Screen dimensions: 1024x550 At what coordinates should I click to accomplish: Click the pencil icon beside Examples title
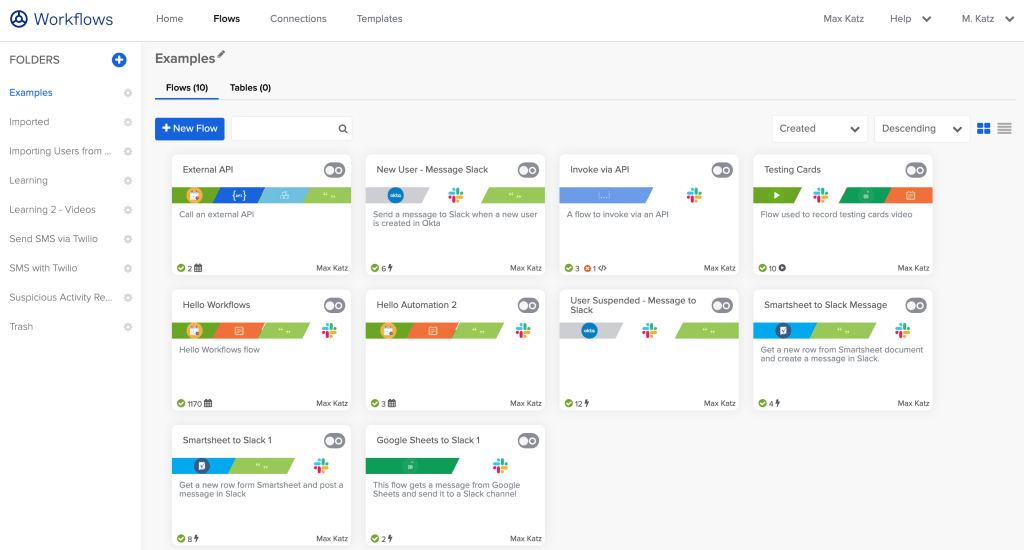221,56
